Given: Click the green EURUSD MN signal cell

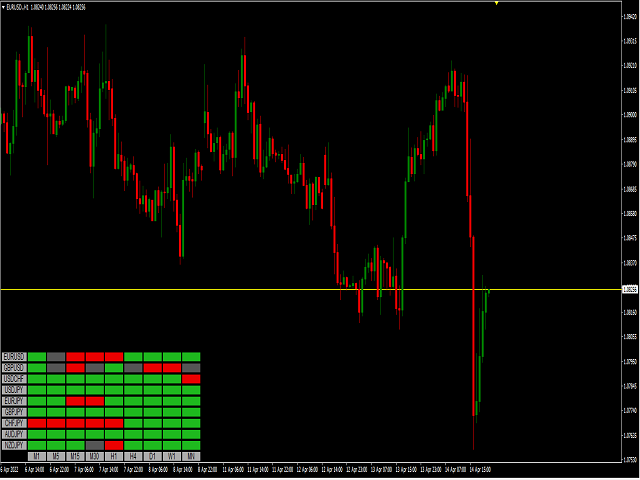Looking at the screenshot, I should pos(191,357).
